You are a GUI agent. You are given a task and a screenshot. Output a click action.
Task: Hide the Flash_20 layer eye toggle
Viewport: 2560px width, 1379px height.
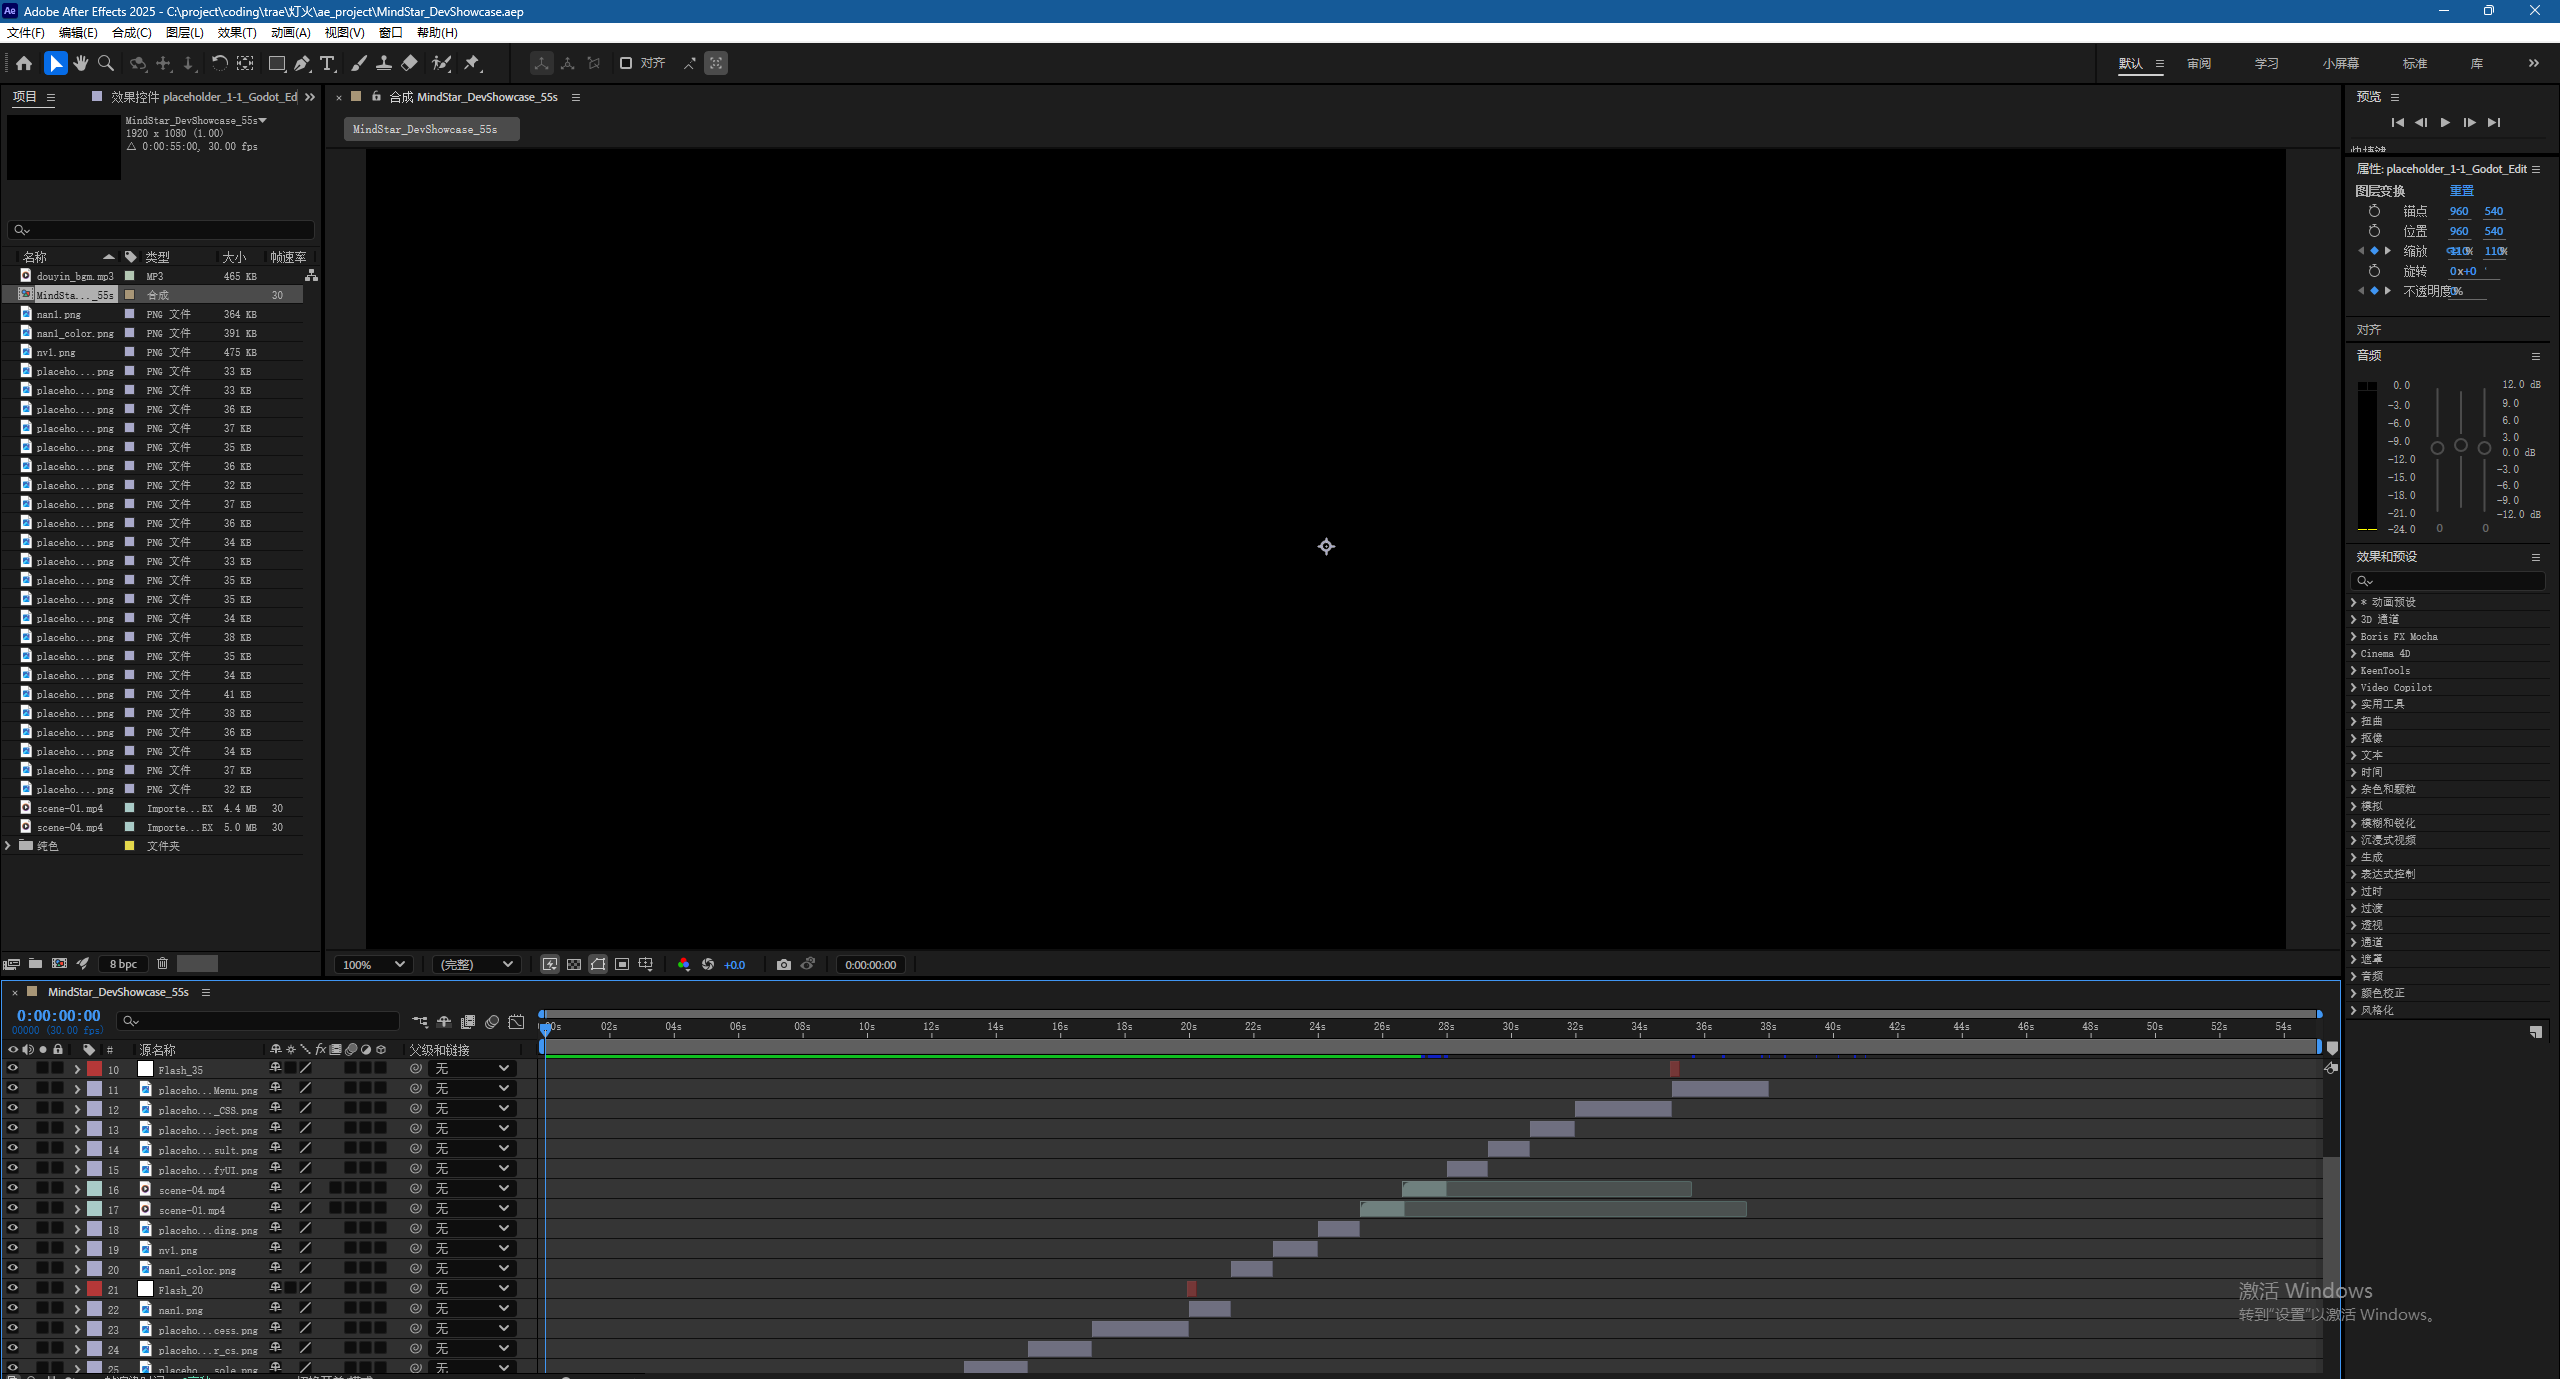click(x=12, y=1288)
